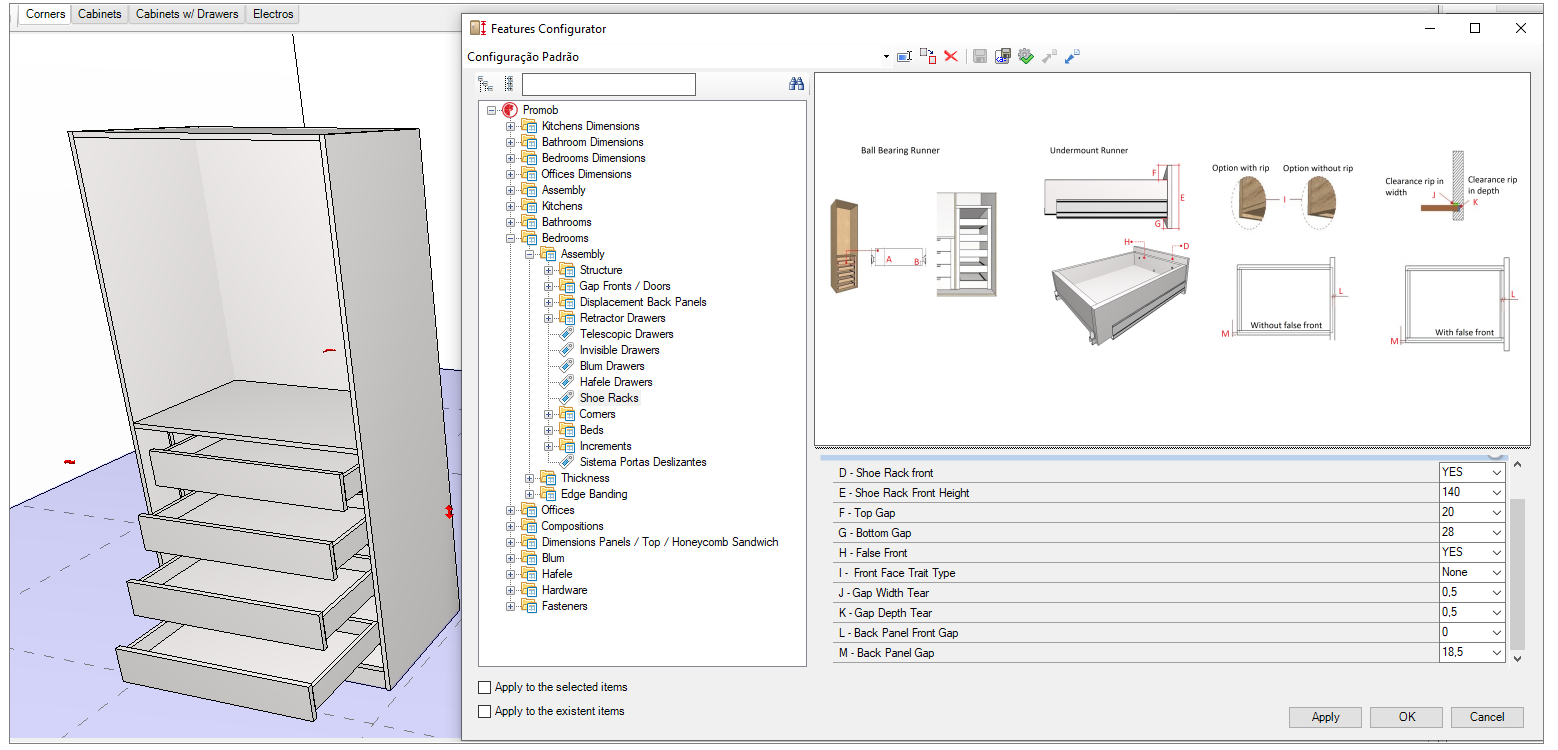This screenshot has height=750, width=1558.
Task: Enable Apply to the existent items
Action: tap(485, 711)
